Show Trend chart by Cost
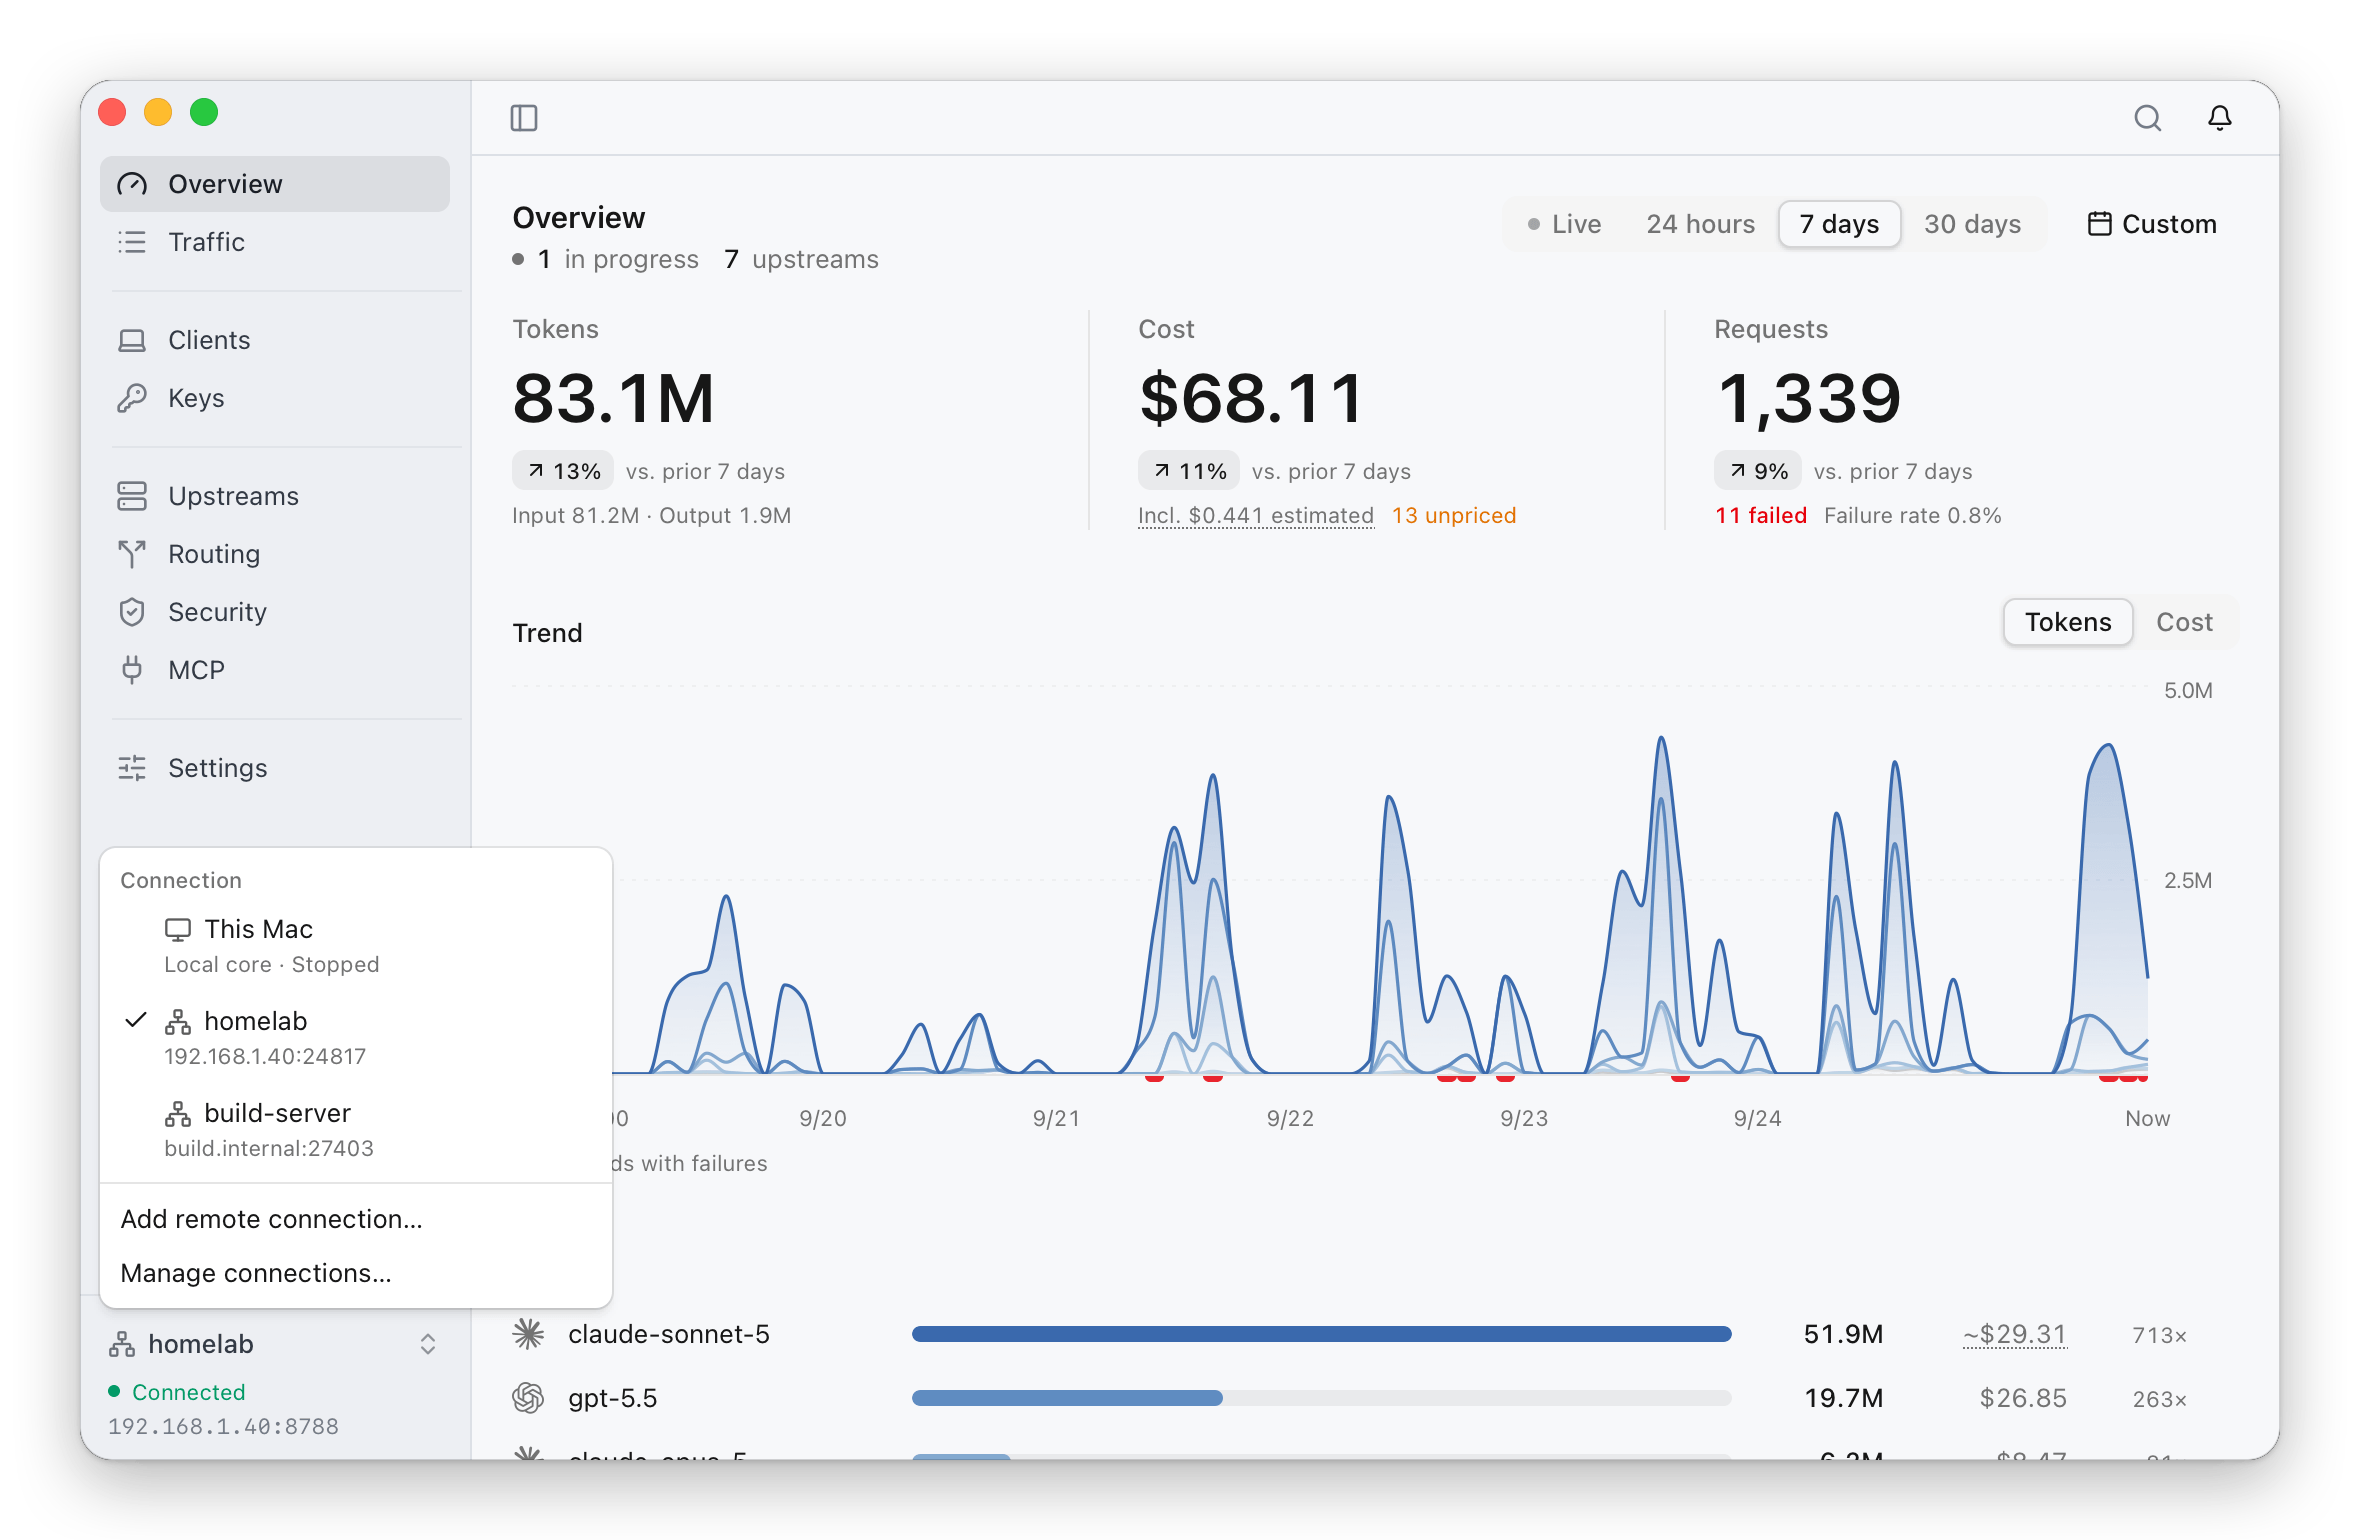This screenshot has height=1540, width=2360. click(2184, 622)
